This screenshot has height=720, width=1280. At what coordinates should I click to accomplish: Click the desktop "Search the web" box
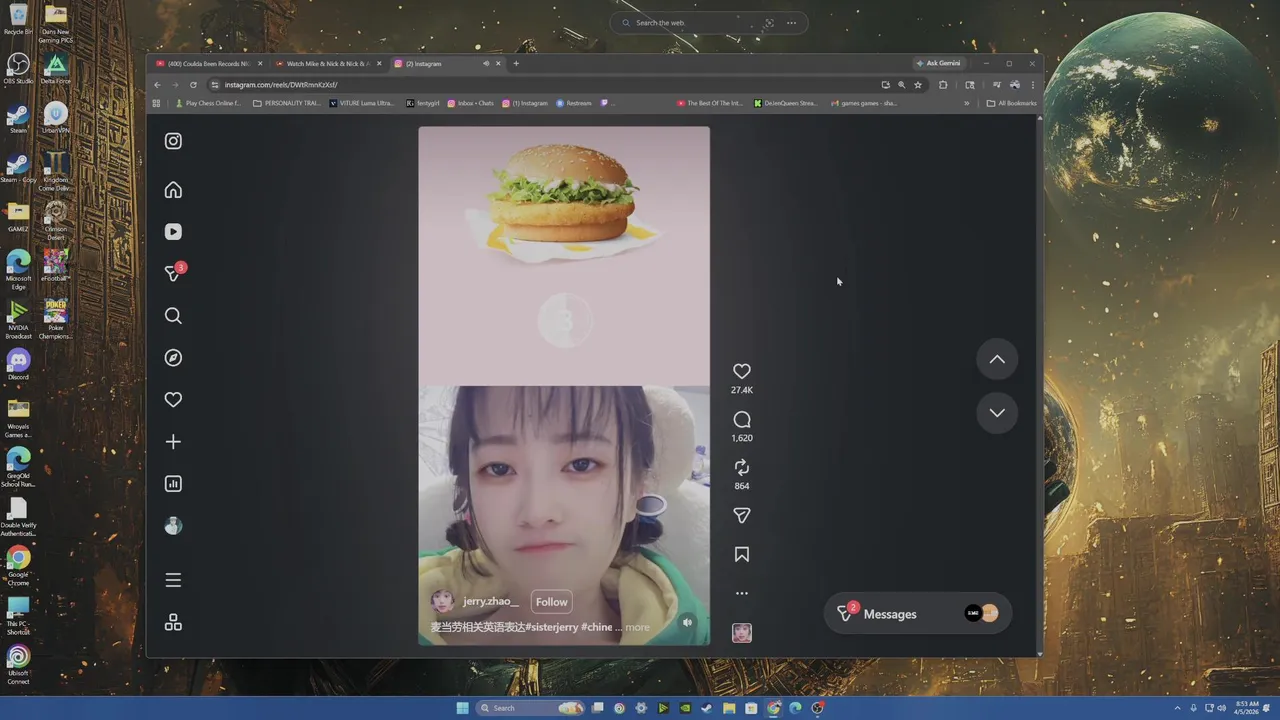point(708,23)
